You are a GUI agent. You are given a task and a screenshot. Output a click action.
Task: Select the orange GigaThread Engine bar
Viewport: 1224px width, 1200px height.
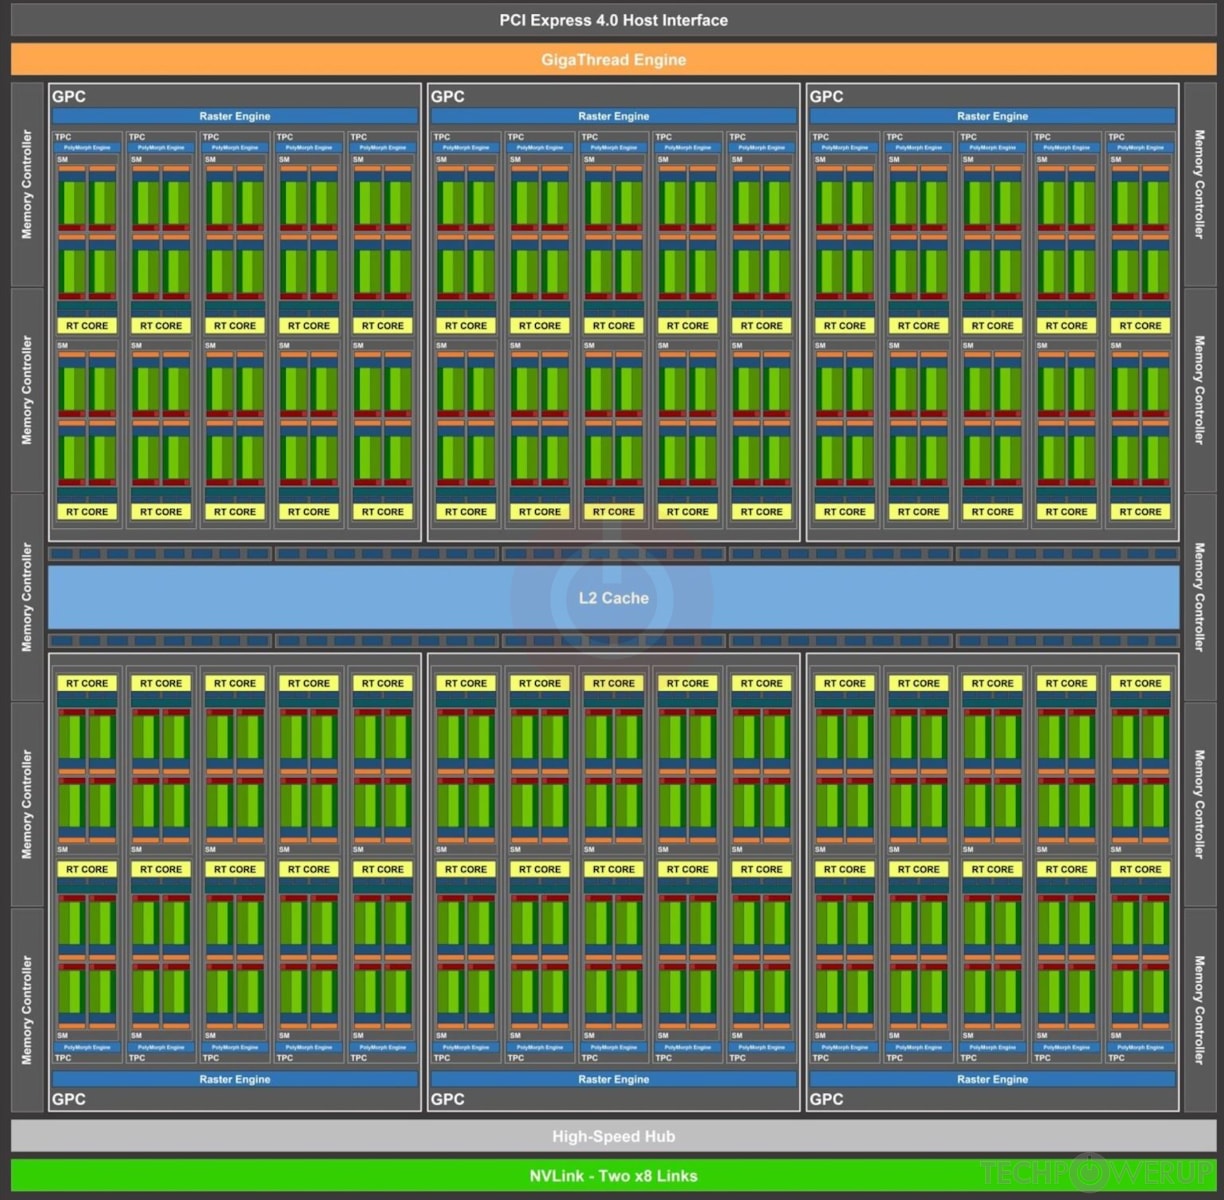click(613, 59)
